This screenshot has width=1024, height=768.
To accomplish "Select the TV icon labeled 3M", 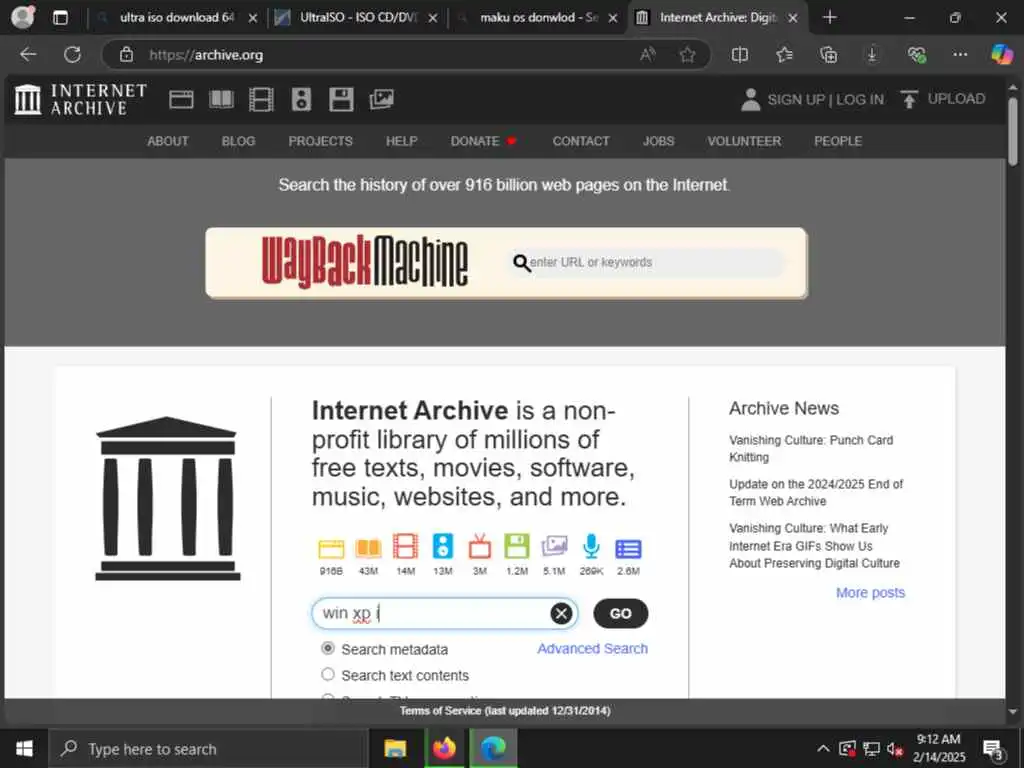I will pyautogui.click(x=479, y=547).
